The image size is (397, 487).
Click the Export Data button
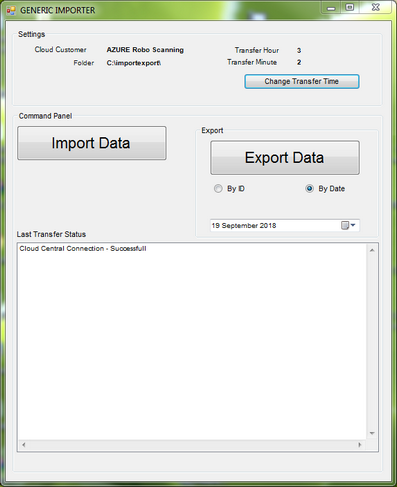click(285, 158)
